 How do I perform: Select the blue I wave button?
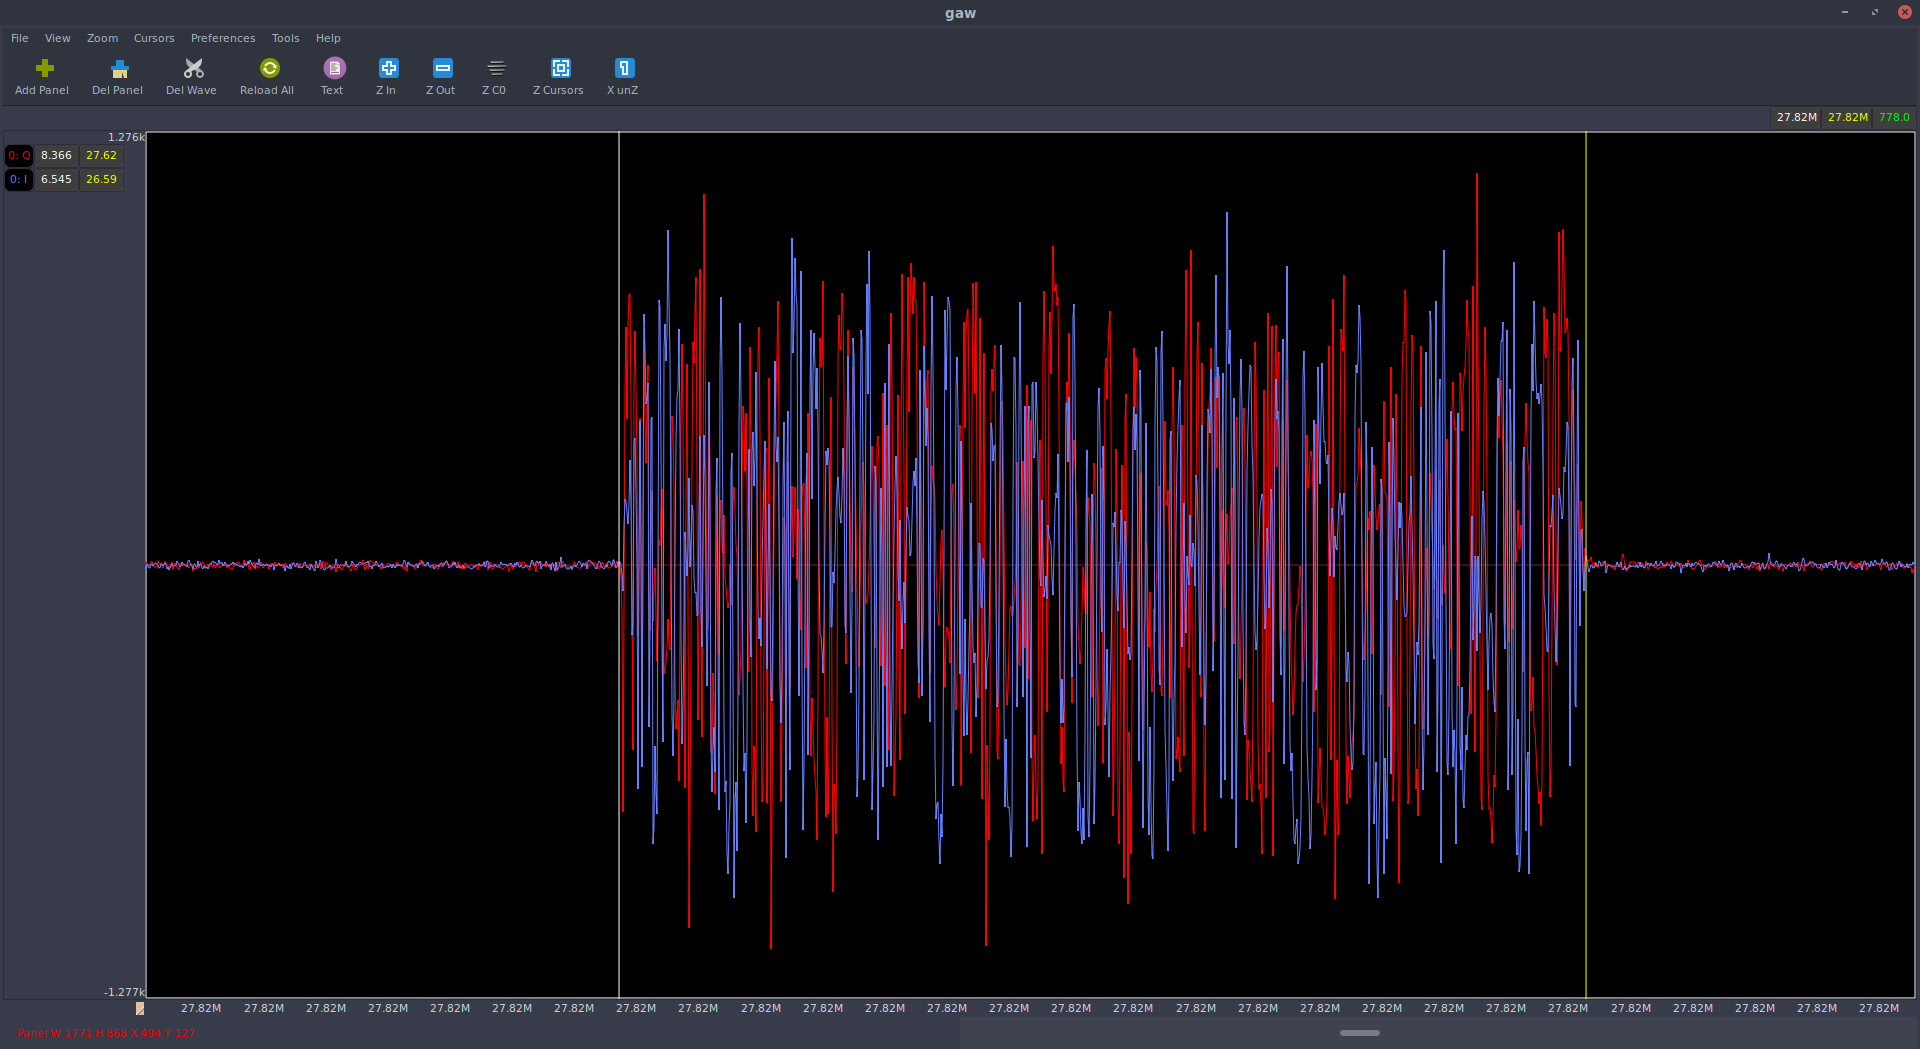(19, 180)
